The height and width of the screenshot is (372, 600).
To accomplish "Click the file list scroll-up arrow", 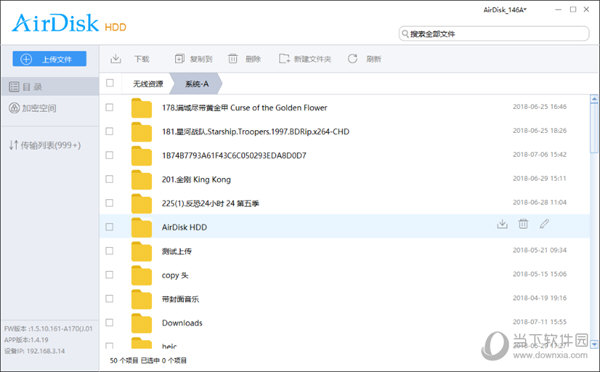I will [594, 99].
